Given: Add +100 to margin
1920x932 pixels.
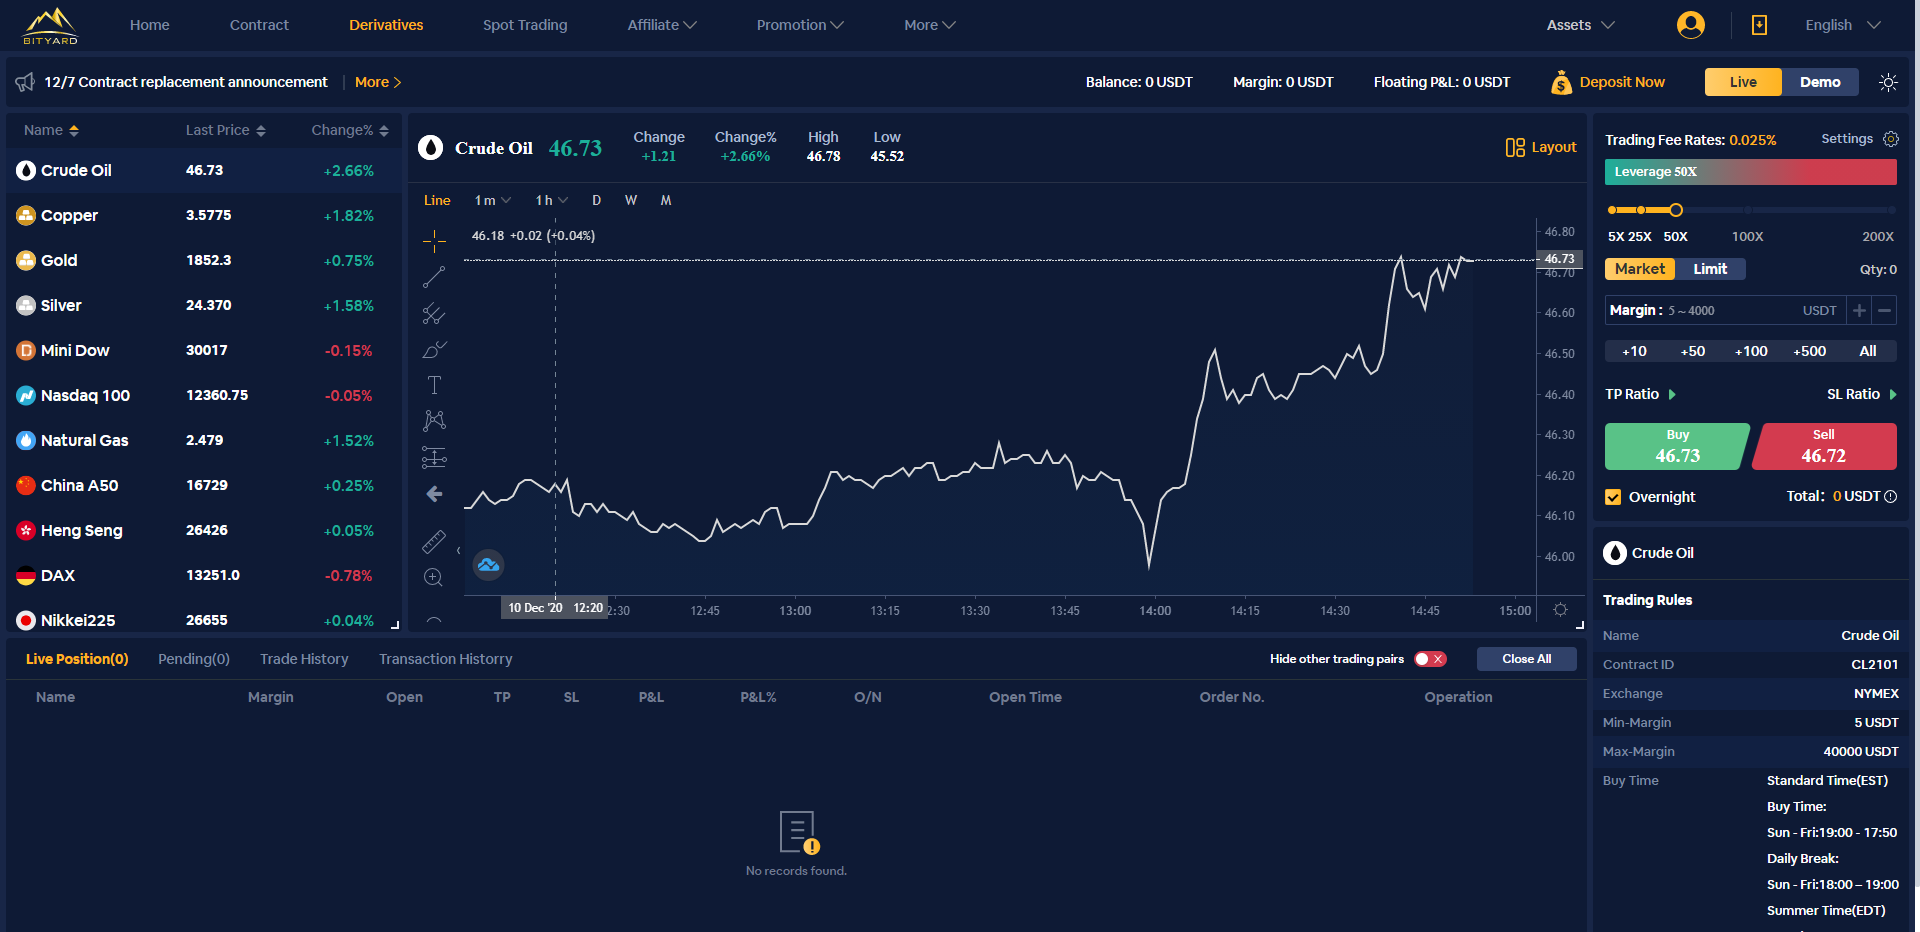Looking at the screenshot, I should click(x=1751, y=351).
